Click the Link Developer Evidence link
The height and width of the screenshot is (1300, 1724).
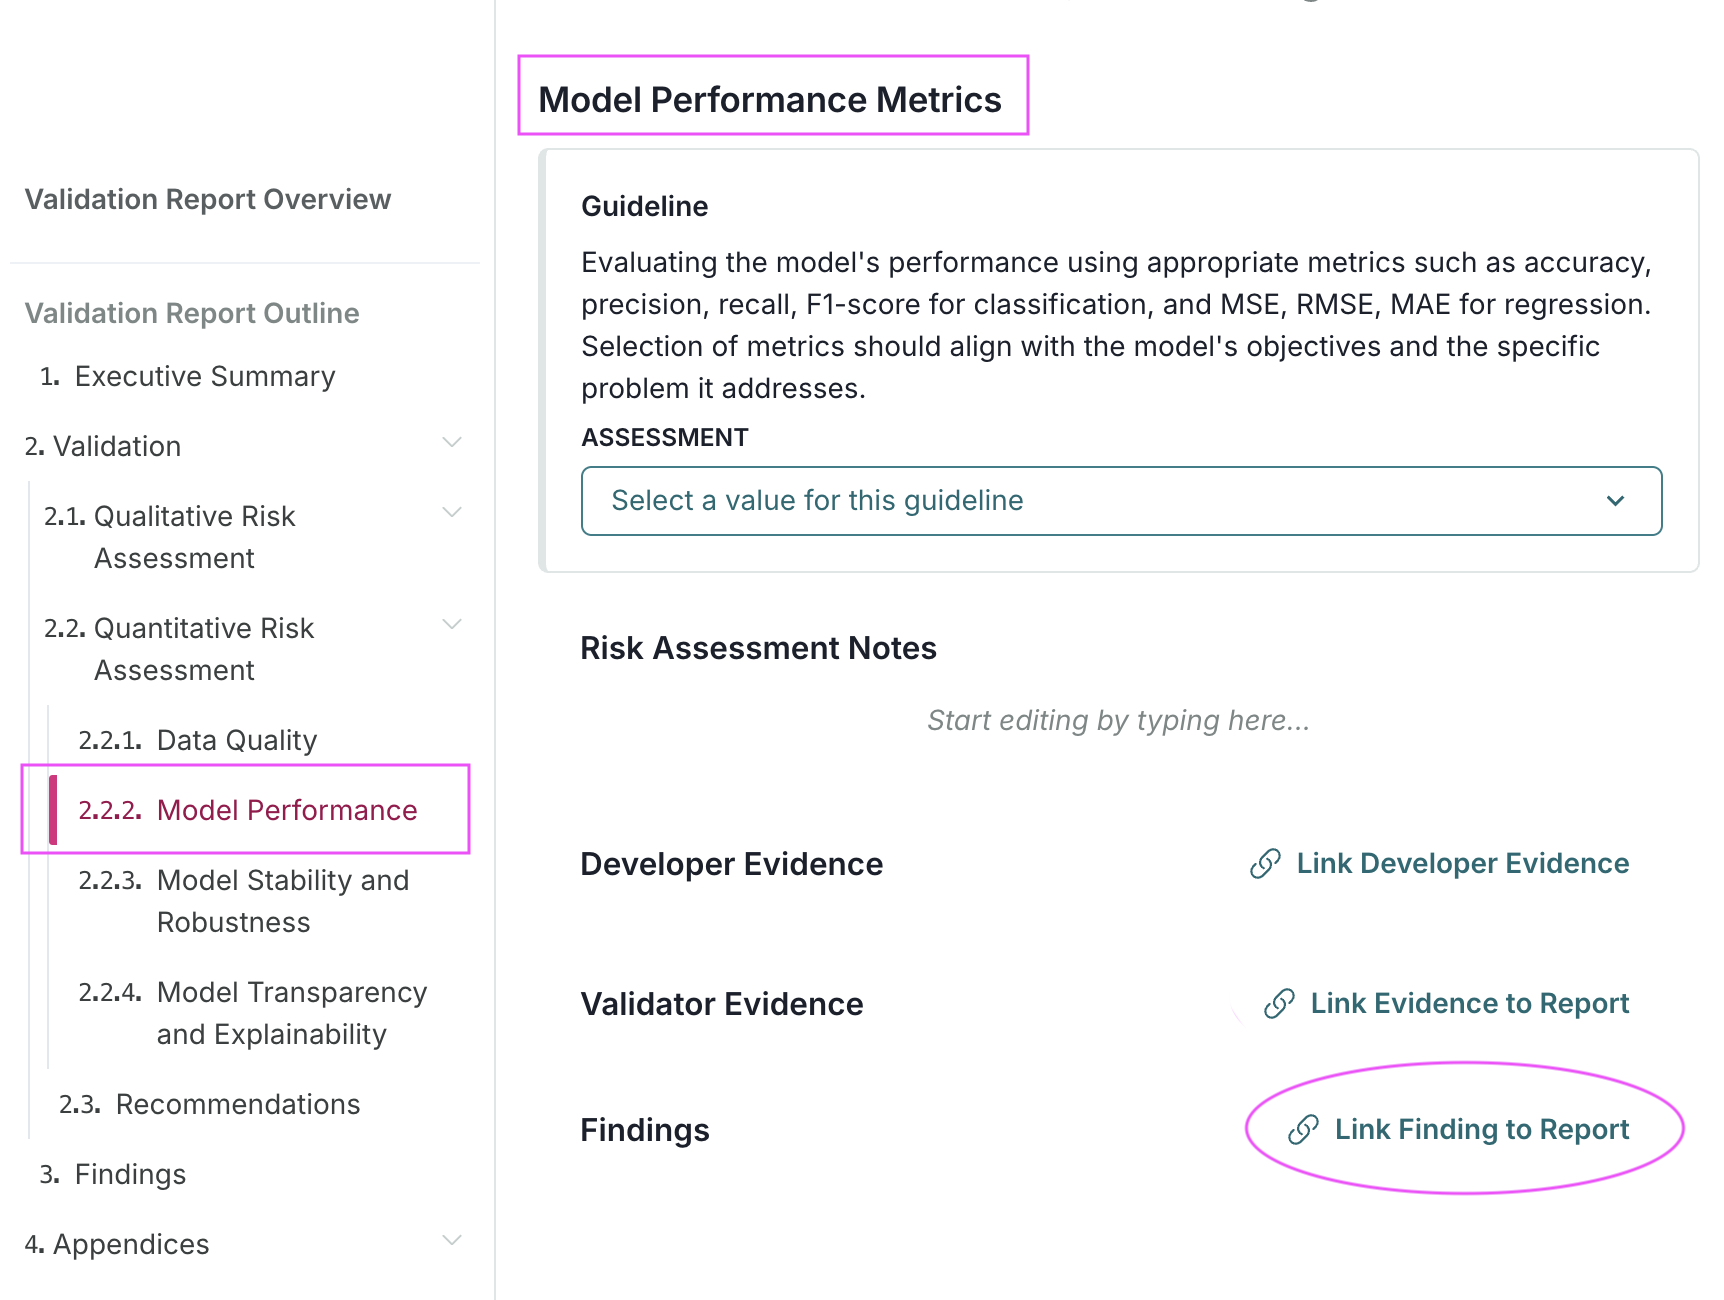tap(1462, 863)
